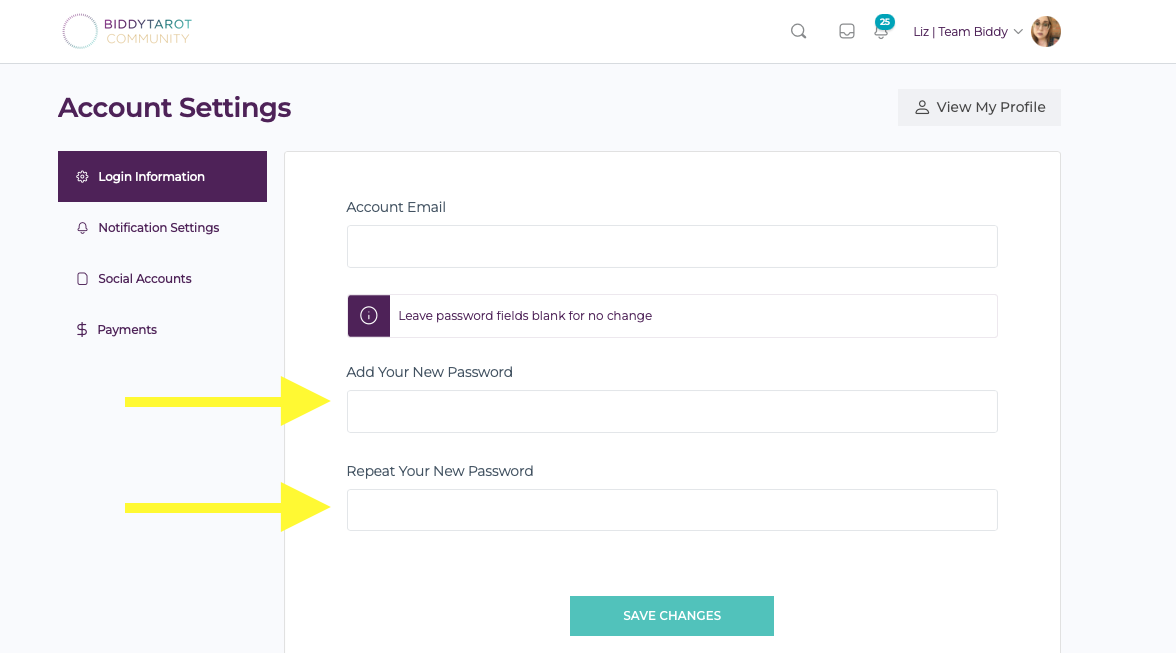Expand the Liz | Team Biddy menu
The image size is (1176, 653).
pyautogui.click(x=968, y=31)
